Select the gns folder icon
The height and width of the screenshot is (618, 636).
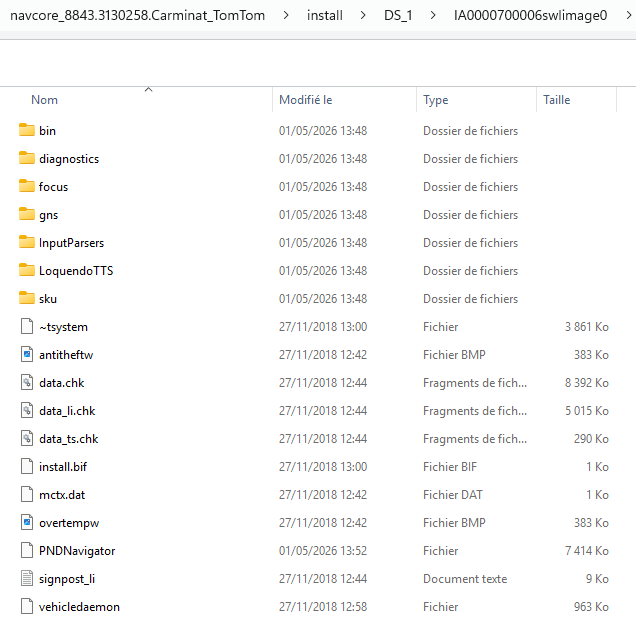click(27, 214)
